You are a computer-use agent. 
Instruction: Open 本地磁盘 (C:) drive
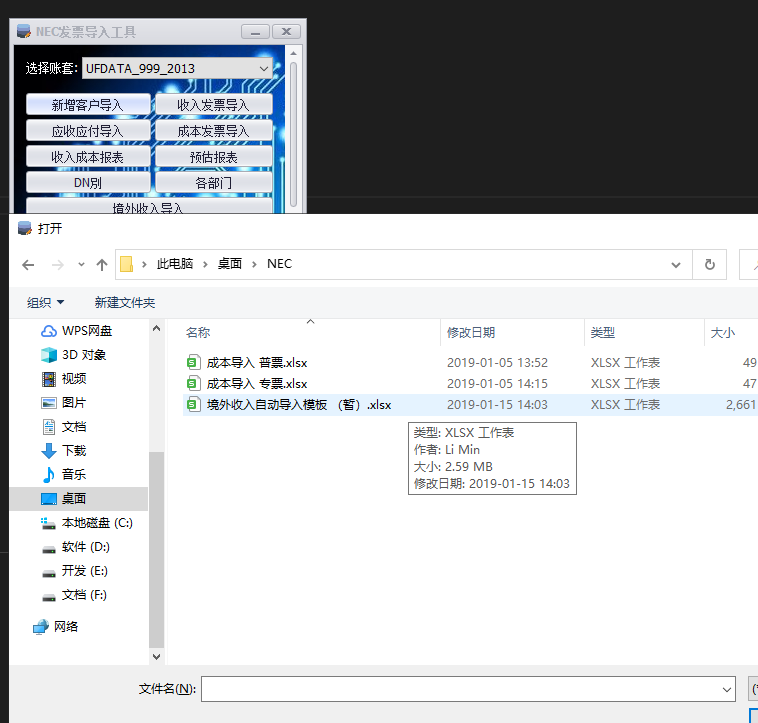point(87,523)
